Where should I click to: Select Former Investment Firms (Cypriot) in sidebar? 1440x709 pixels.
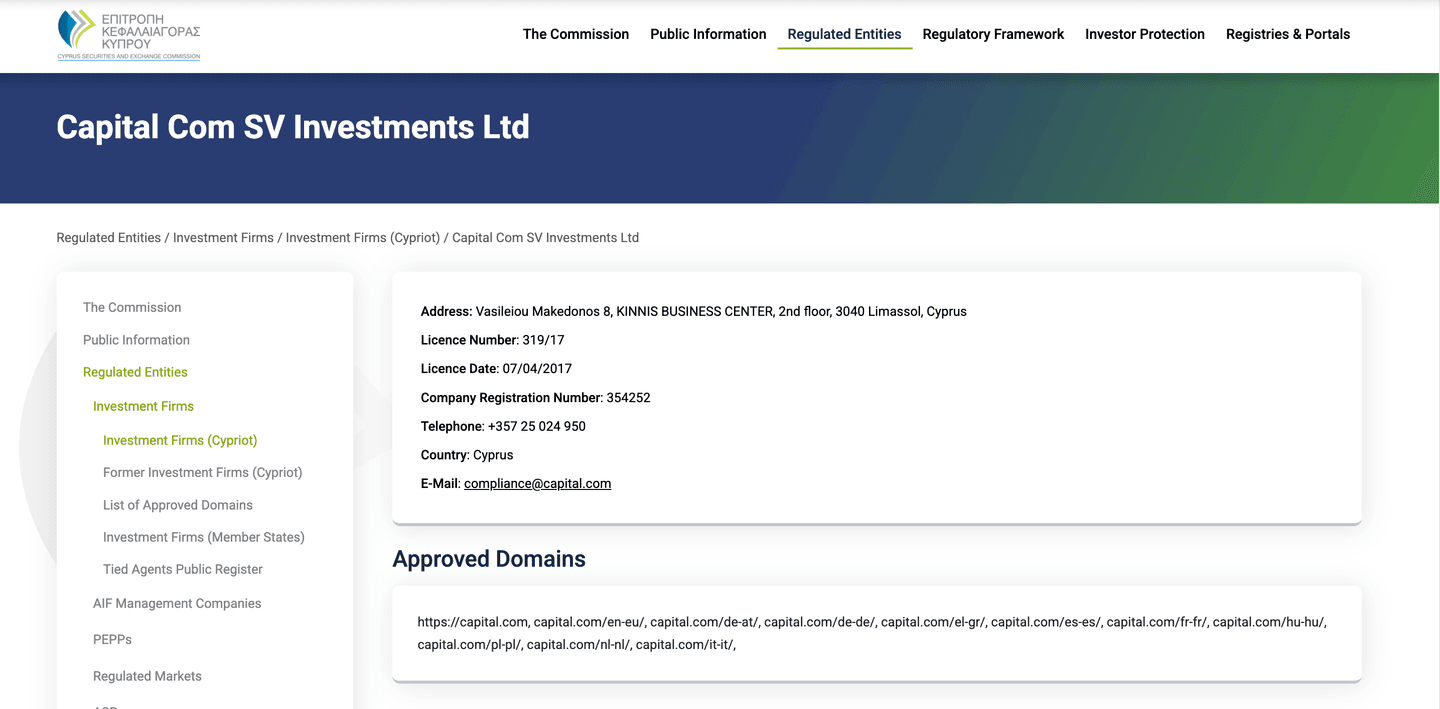(x=202, y=473)
